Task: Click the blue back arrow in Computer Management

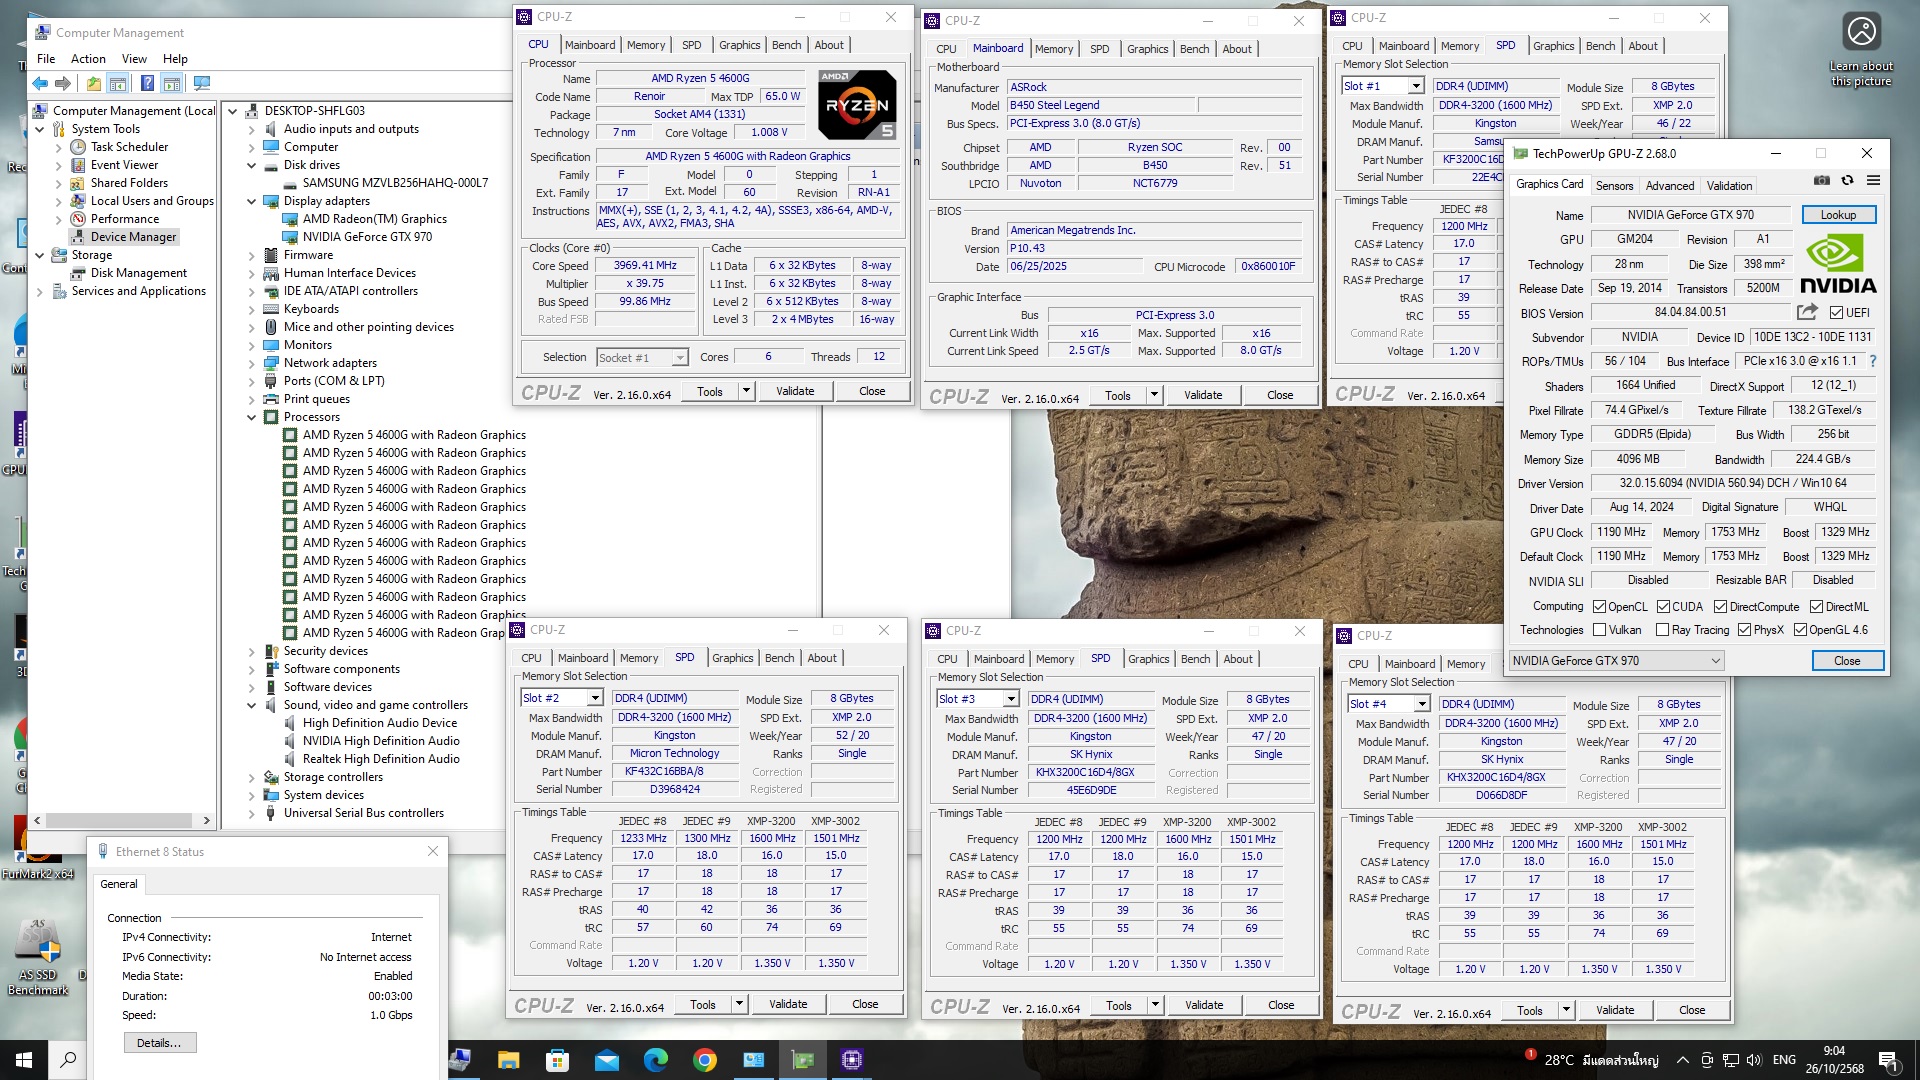Action: [x=40, y=83]
